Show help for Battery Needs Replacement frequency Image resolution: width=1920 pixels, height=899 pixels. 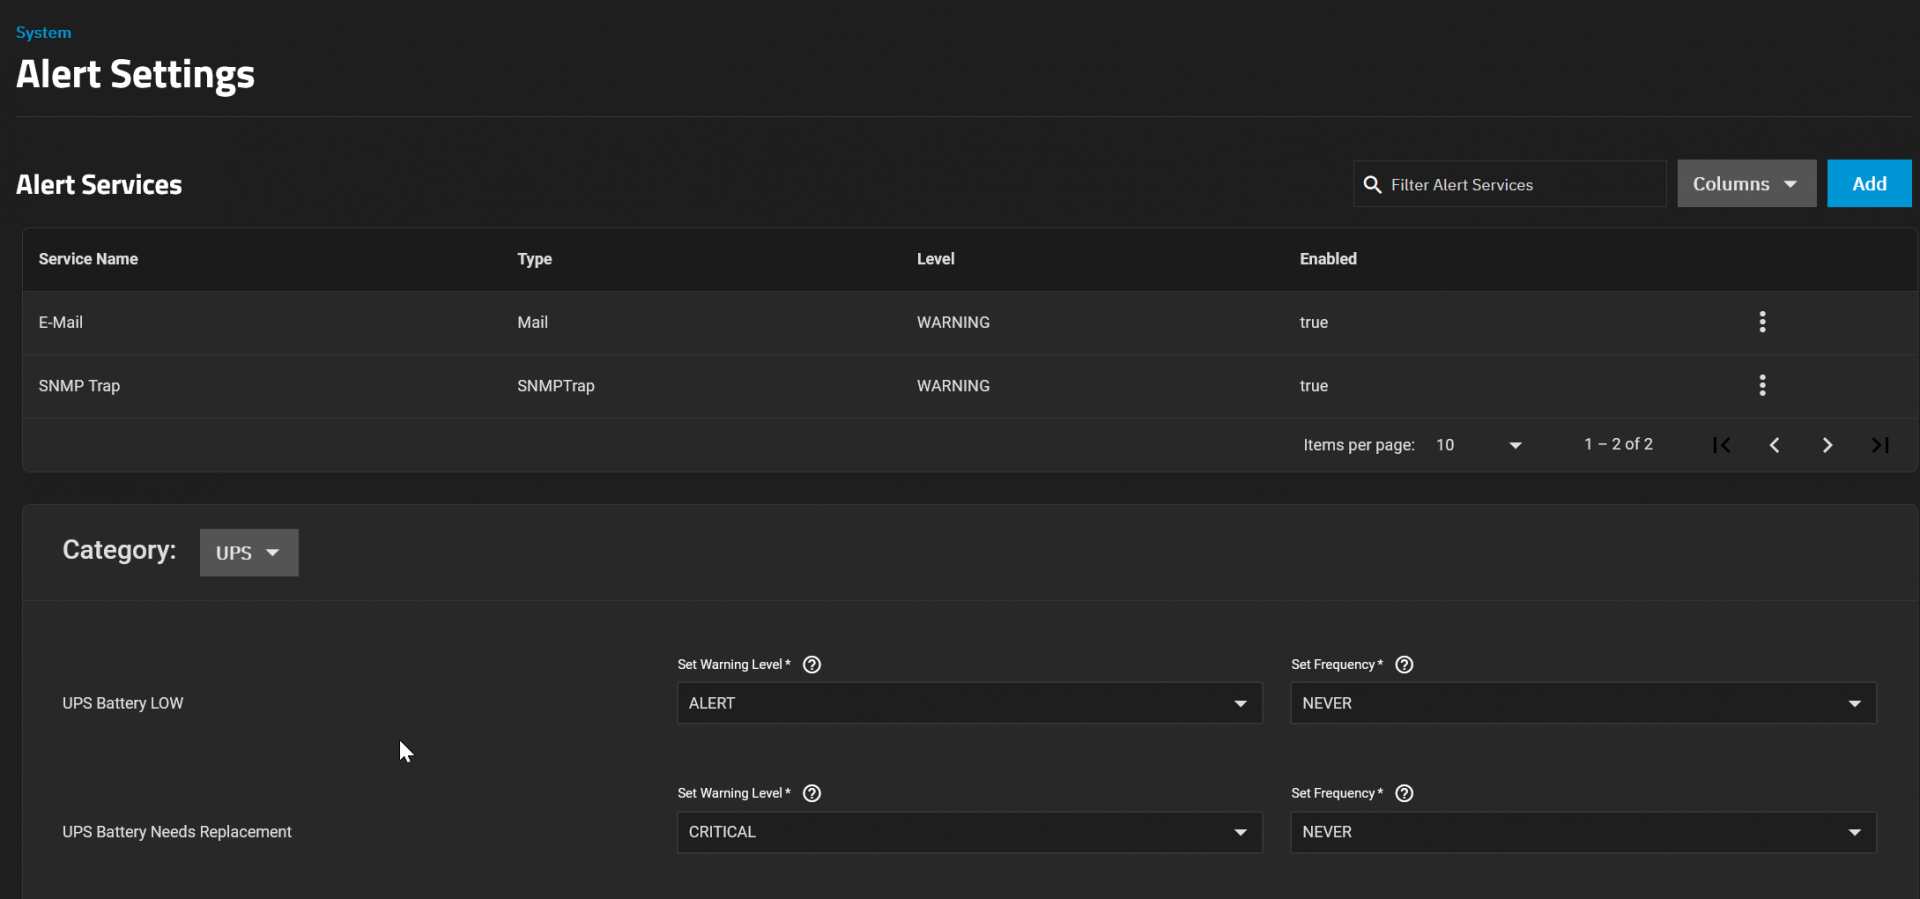tap(1404, 793)
